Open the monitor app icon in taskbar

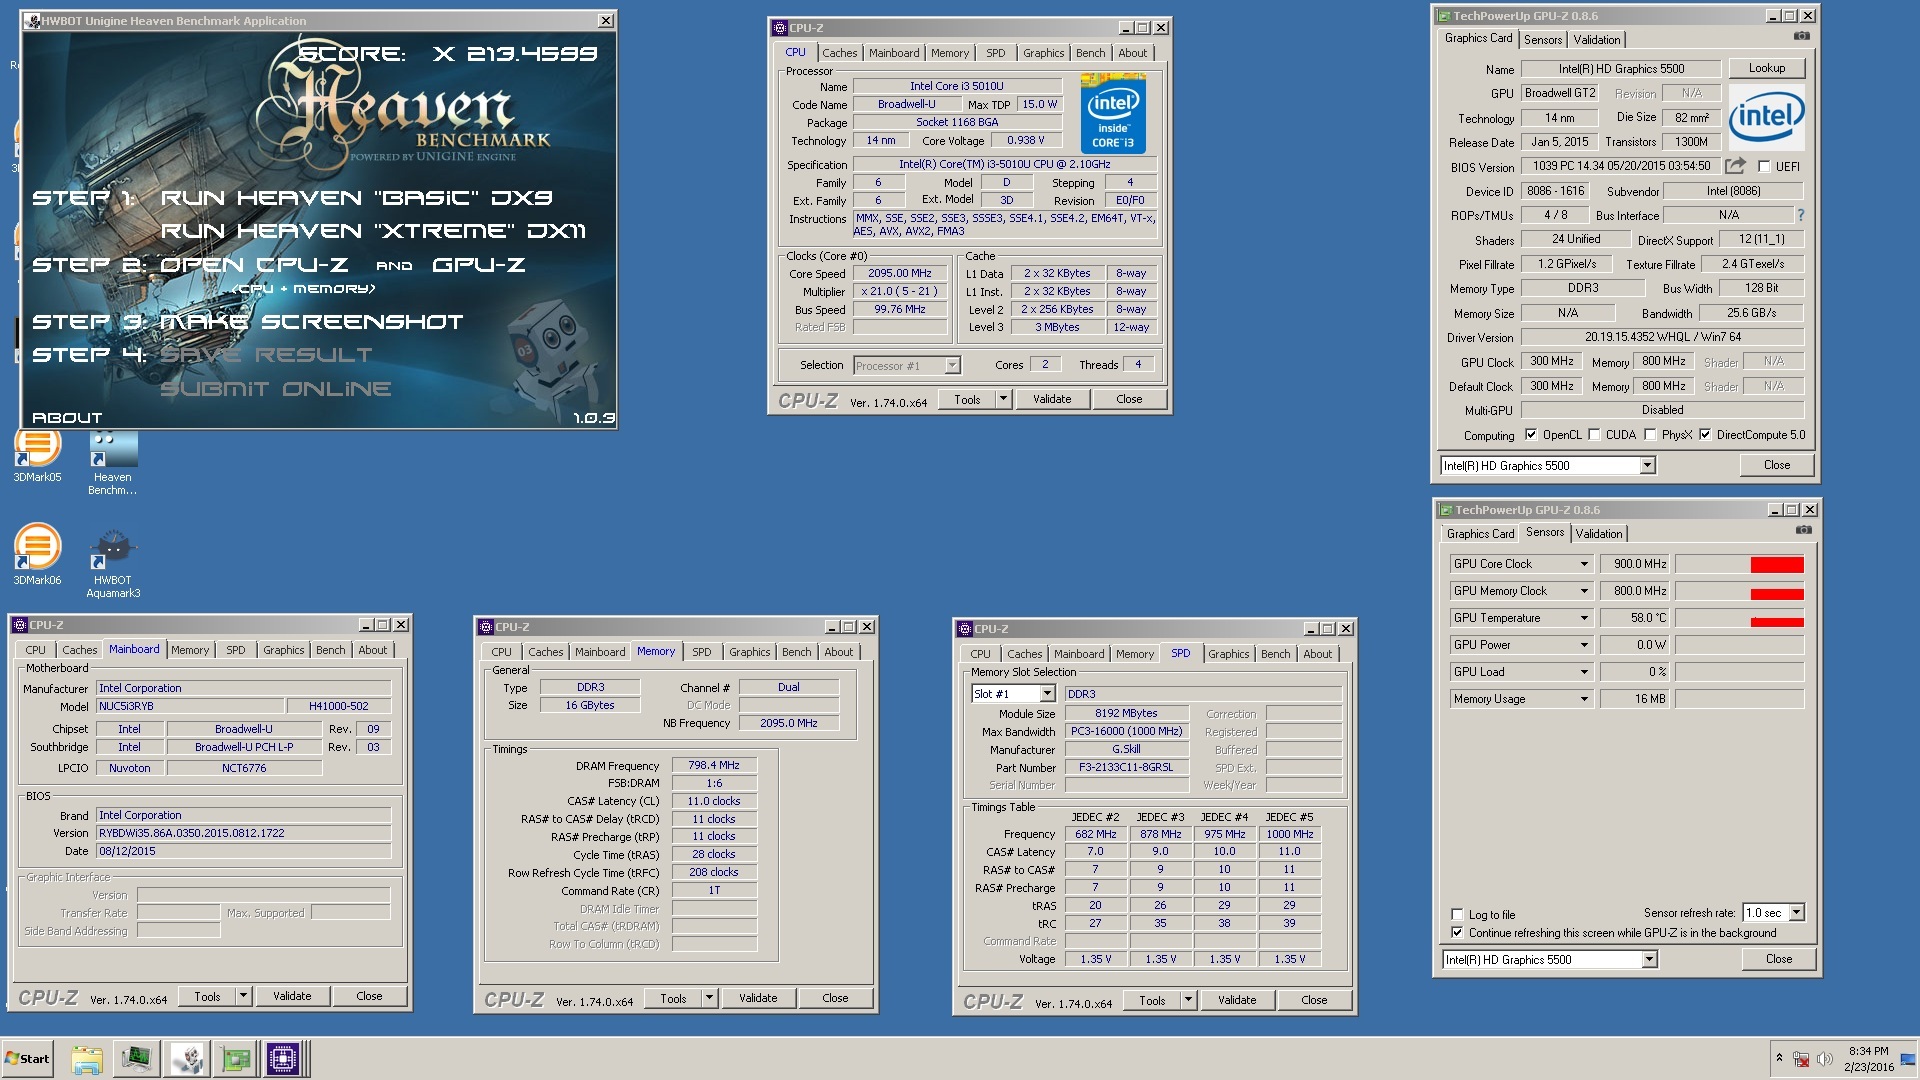[137, 1059]
